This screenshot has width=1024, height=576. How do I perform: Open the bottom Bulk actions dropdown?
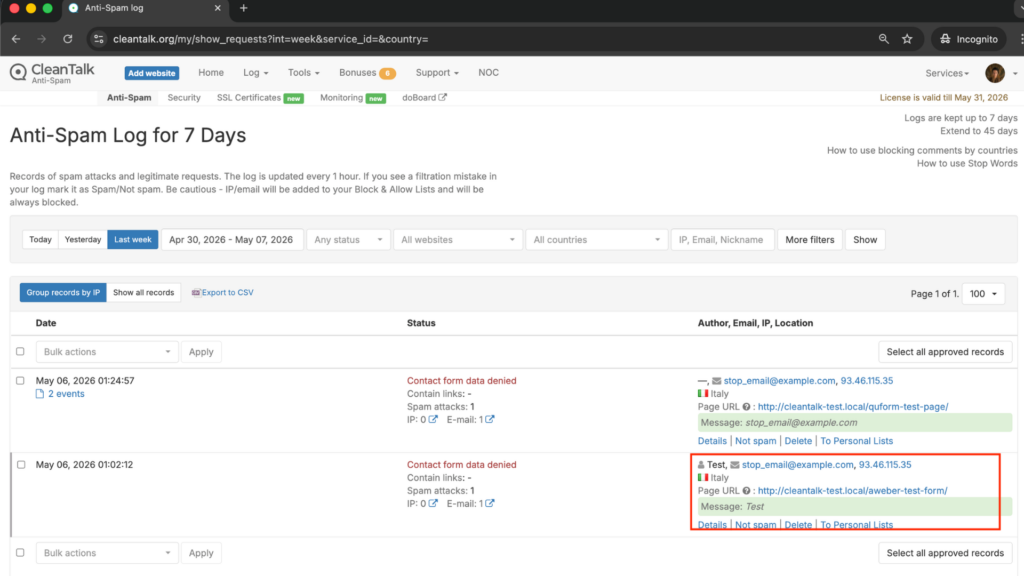click(x=106, y=553)
